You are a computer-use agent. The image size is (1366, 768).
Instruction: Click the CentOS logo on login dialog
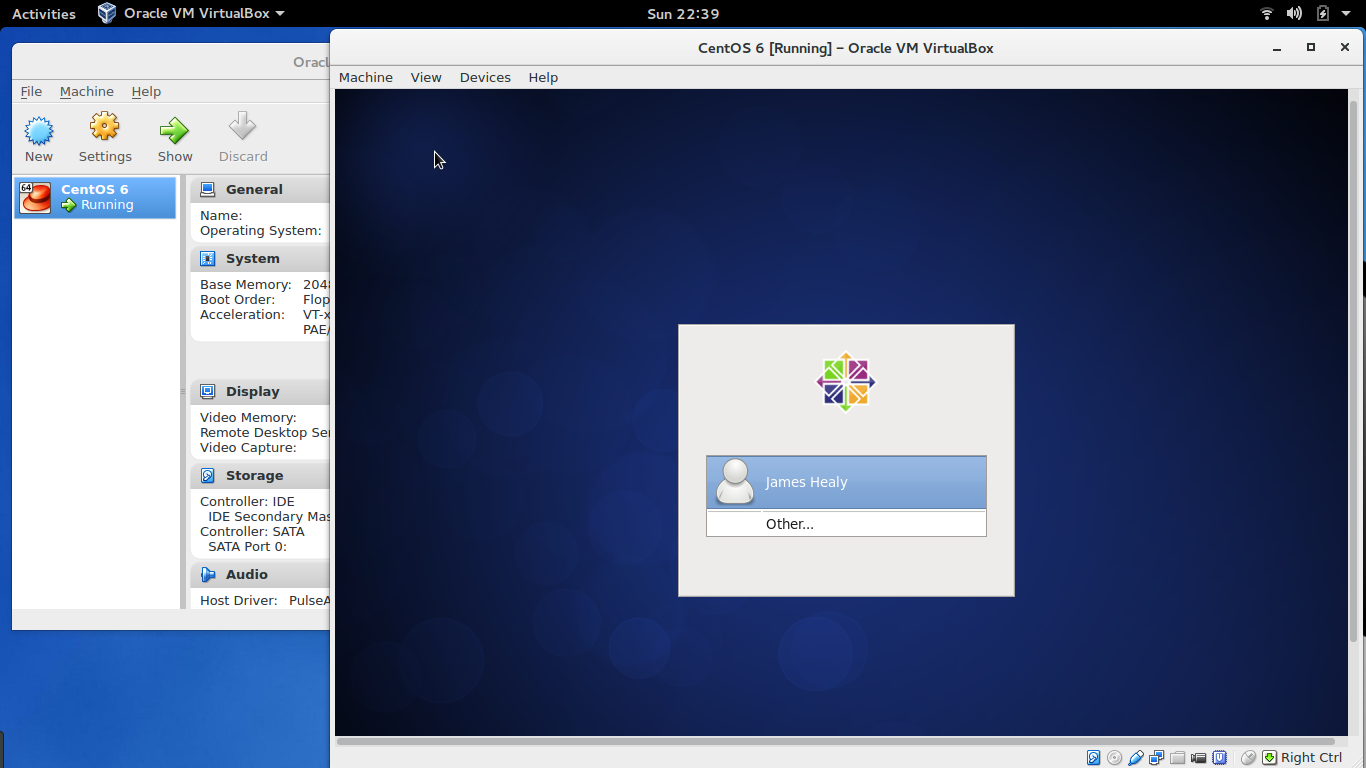point(846,381)
